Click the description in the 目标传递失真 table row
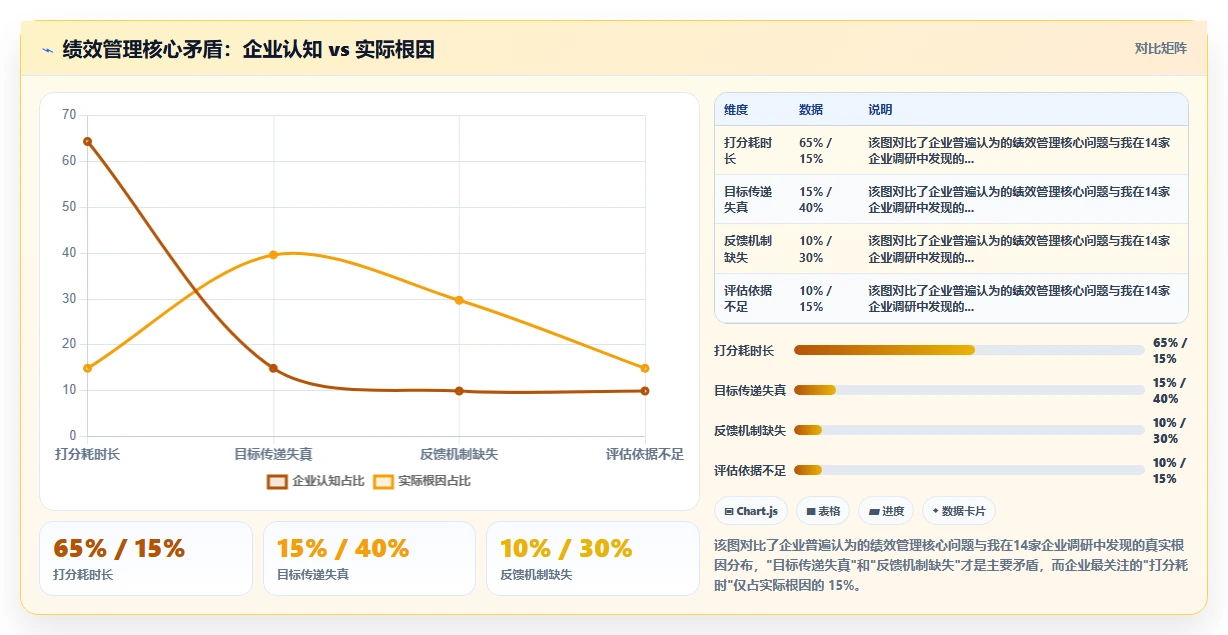1228x635 pixels. (1019, 200)
